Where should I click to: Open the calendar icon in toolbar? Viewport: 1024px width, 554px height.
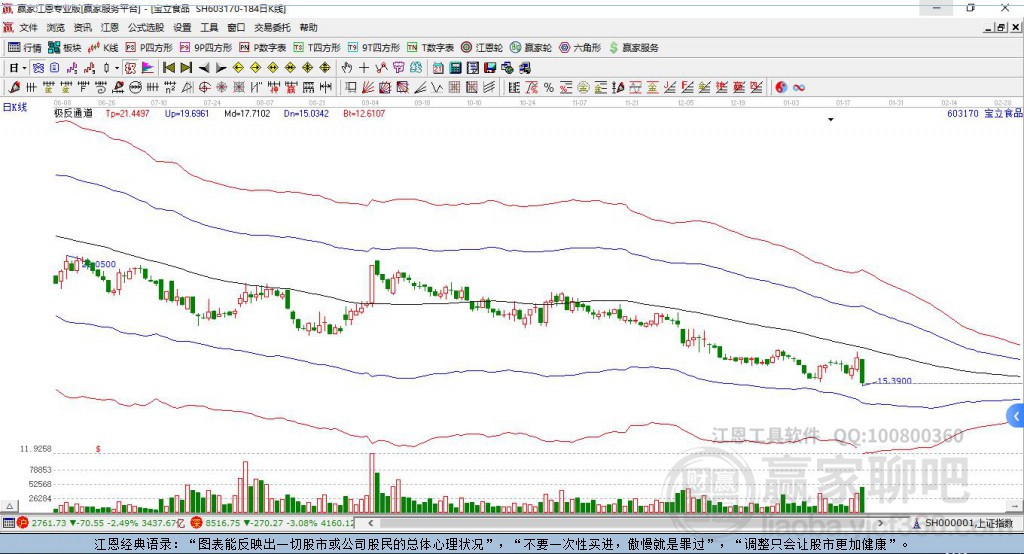(x=438, y=68)
